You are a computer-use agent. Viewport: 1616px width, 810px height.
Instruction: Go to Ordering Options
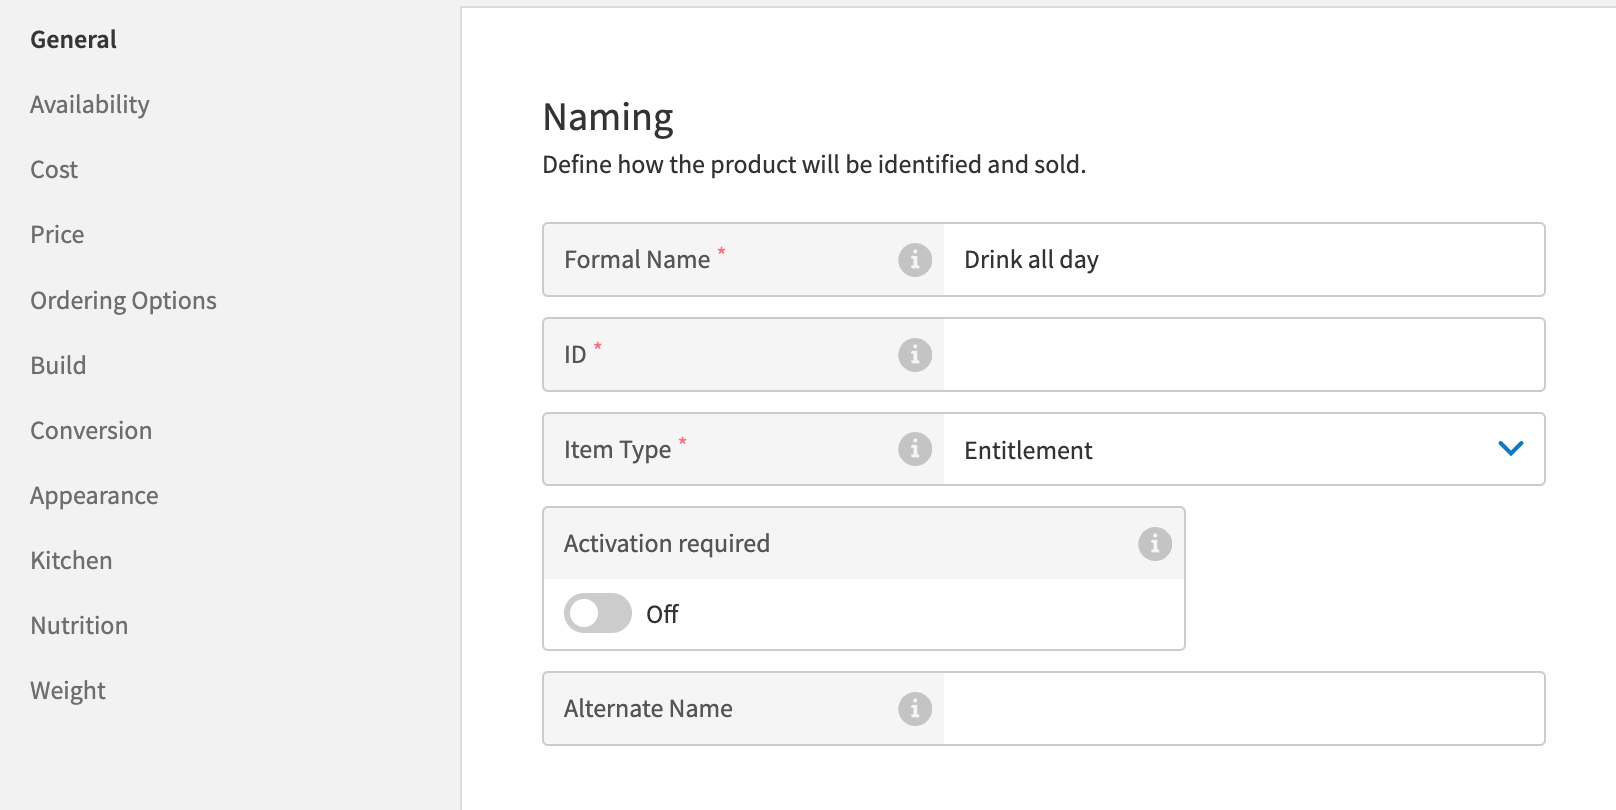point(123,300)
